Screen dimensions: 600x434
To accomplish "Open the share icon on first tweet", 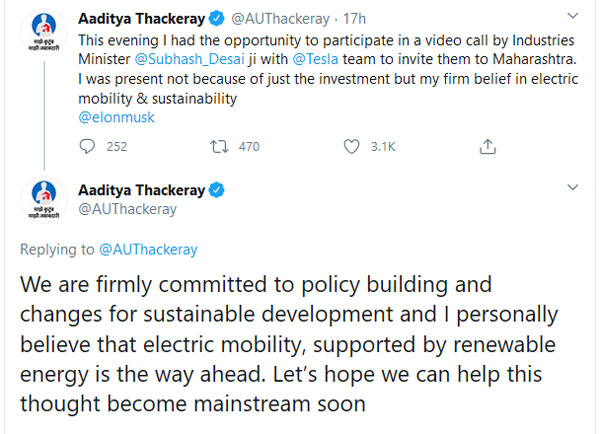I will pyautogui.click(x=487, y=147).
